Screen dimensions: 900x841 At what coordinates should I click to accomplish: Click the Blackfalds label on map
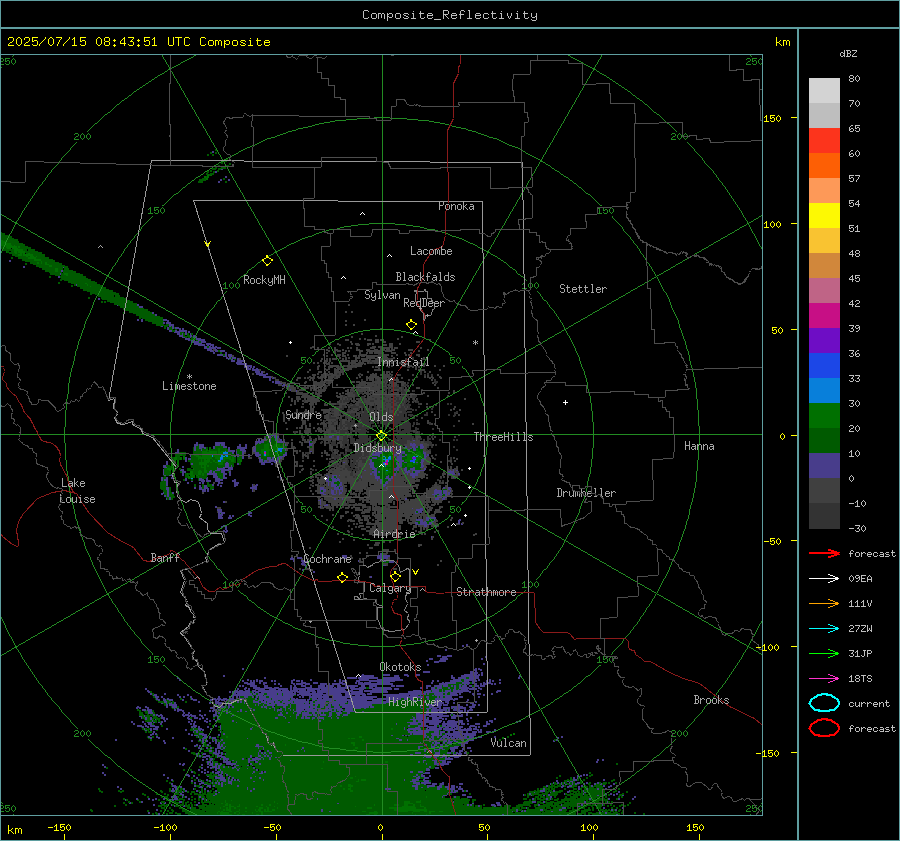425,277
